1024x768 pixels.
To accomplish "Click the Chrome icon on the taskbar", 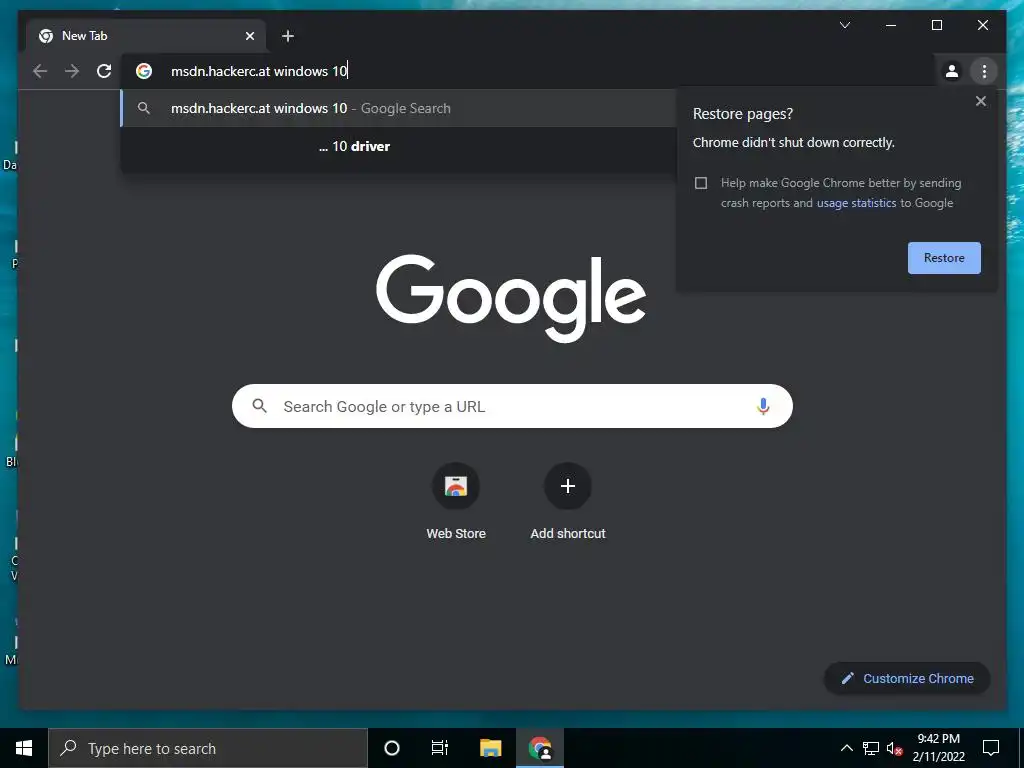I will pos(539,748).
